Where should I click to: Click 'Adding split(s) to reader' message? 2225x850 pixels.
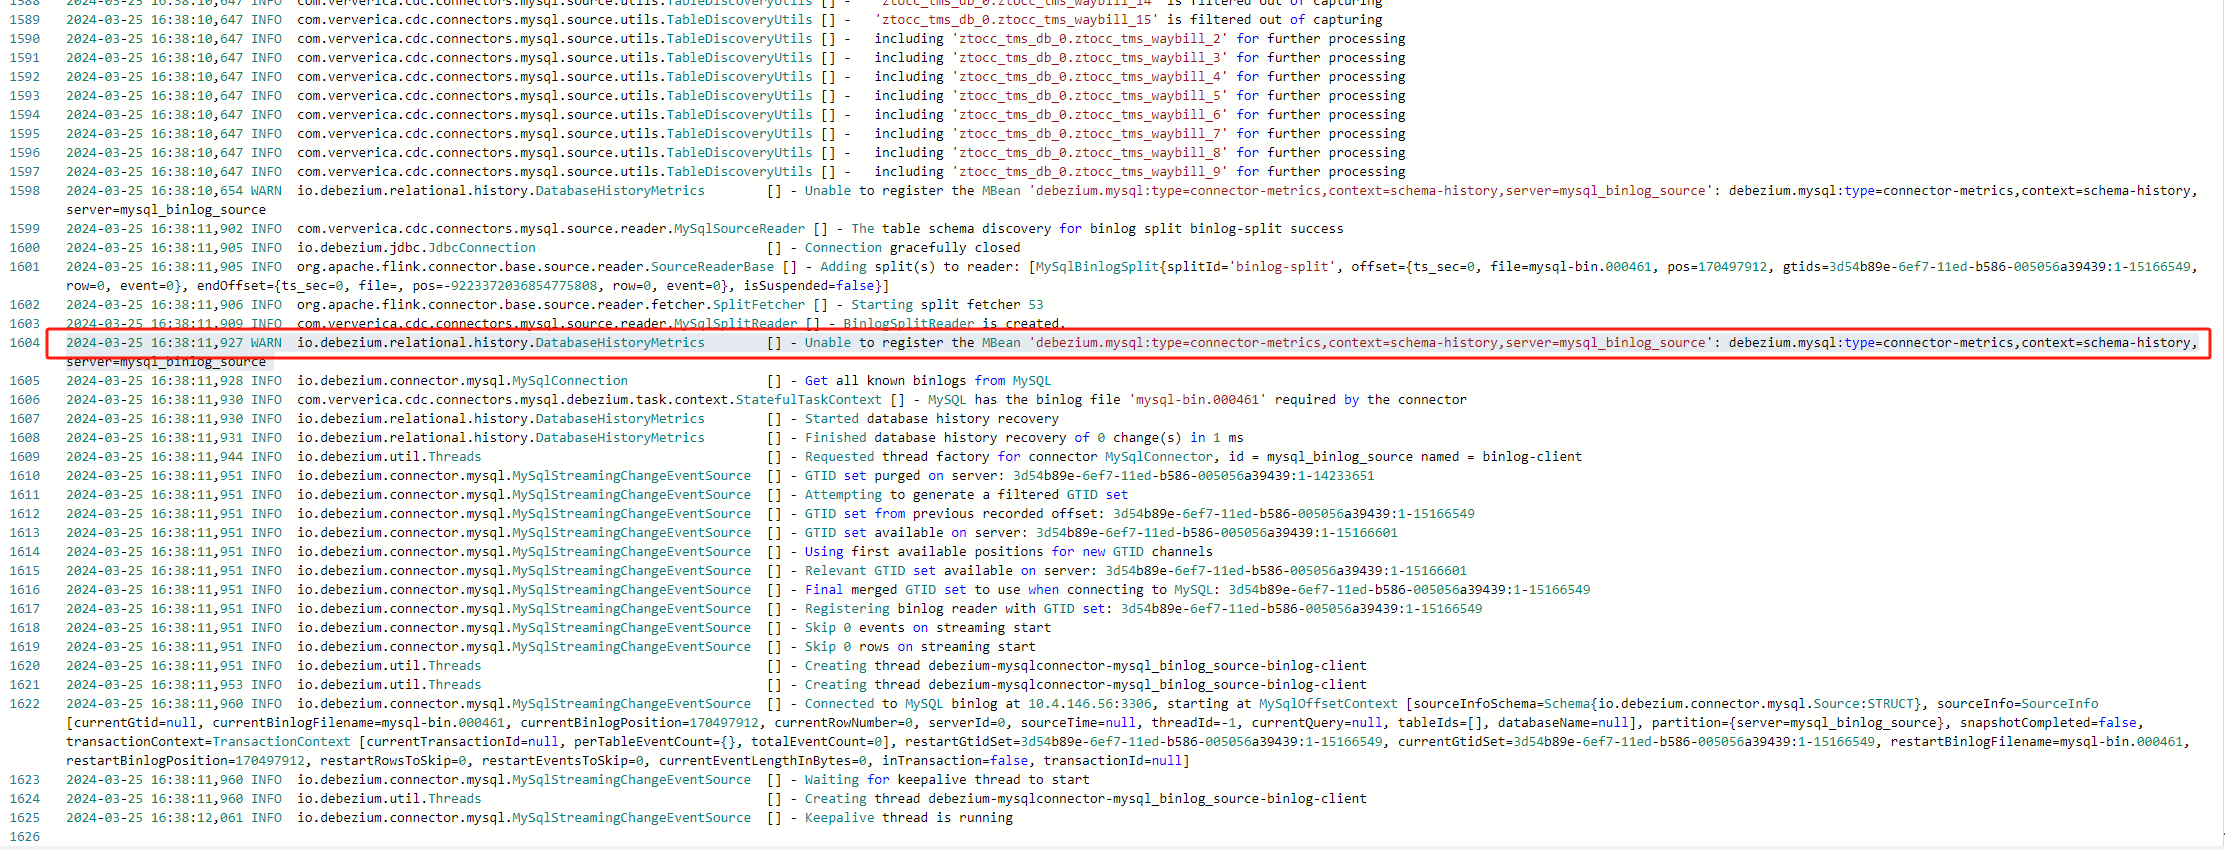[x=916, y=267]
